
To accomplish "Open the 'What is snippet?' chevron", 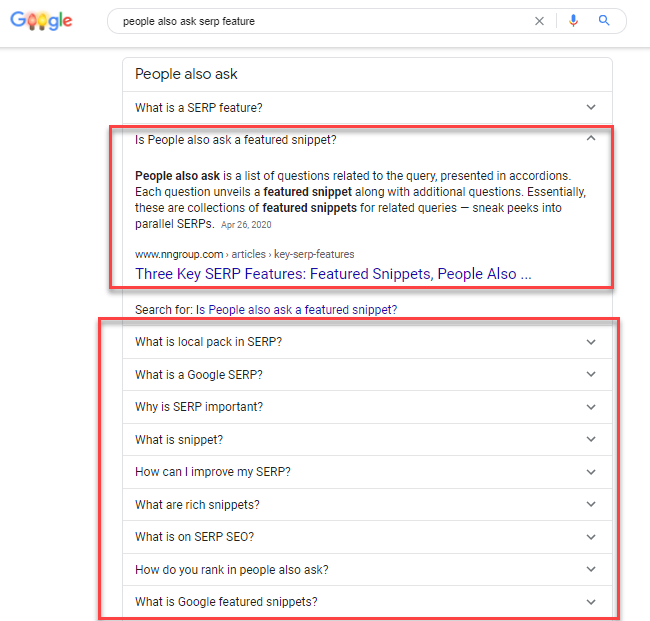I will coord(591,439).
